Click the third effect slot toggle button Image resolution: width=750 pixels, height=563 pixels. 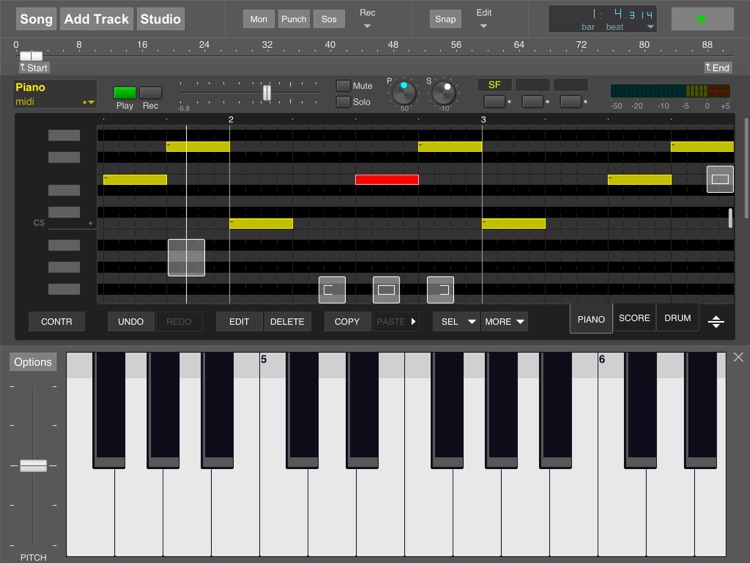pyautogui.click(x=571, y=101)
